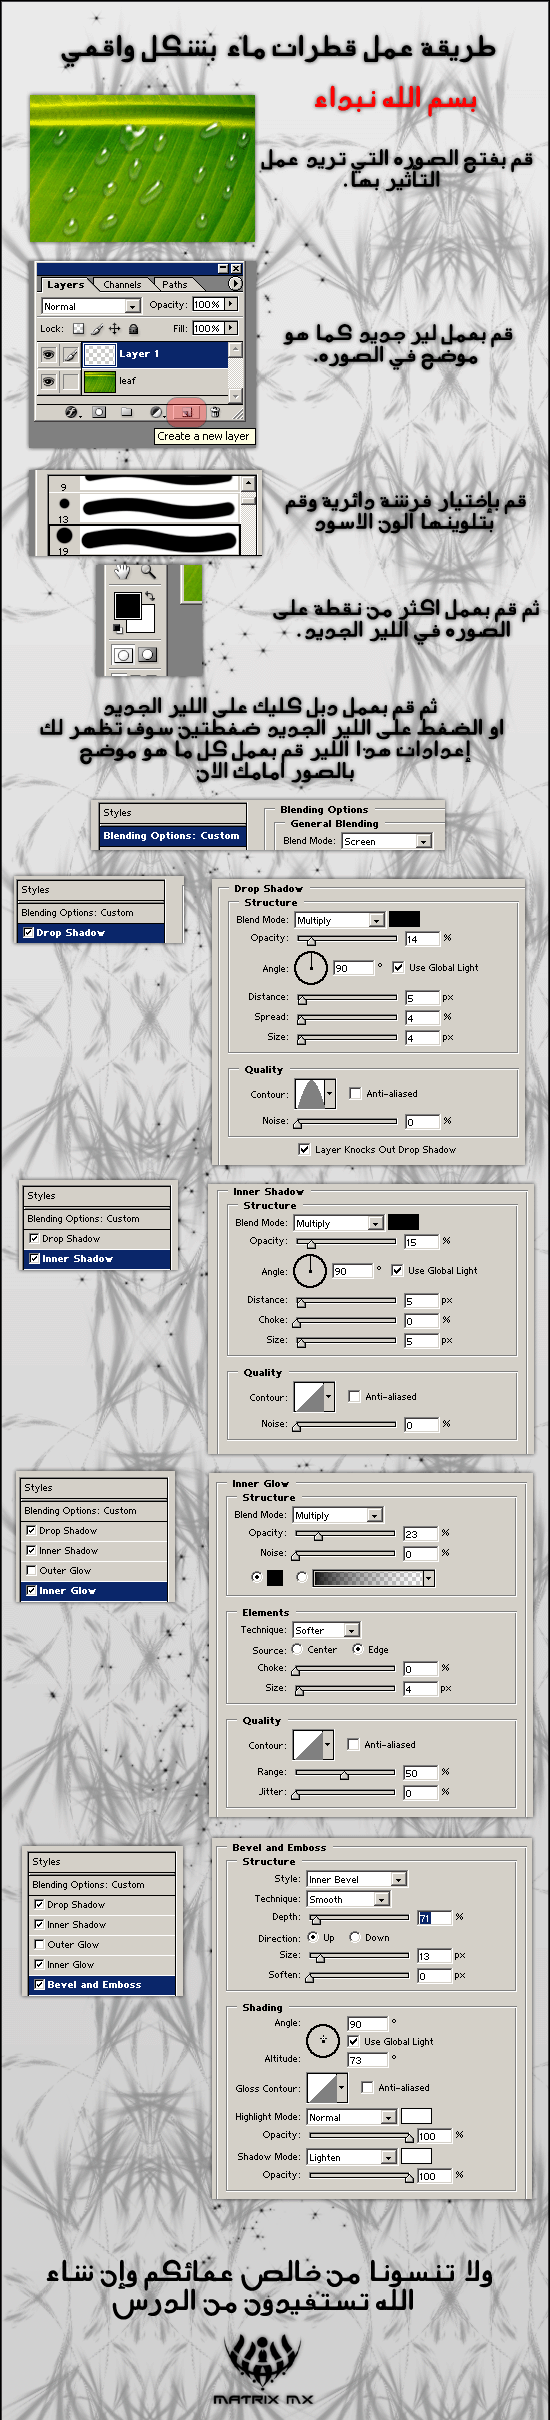The height and width of the screenshot is (2420, 550).
Task: Click the swap foreground/background colors arrow
Action: click(150, 597)
